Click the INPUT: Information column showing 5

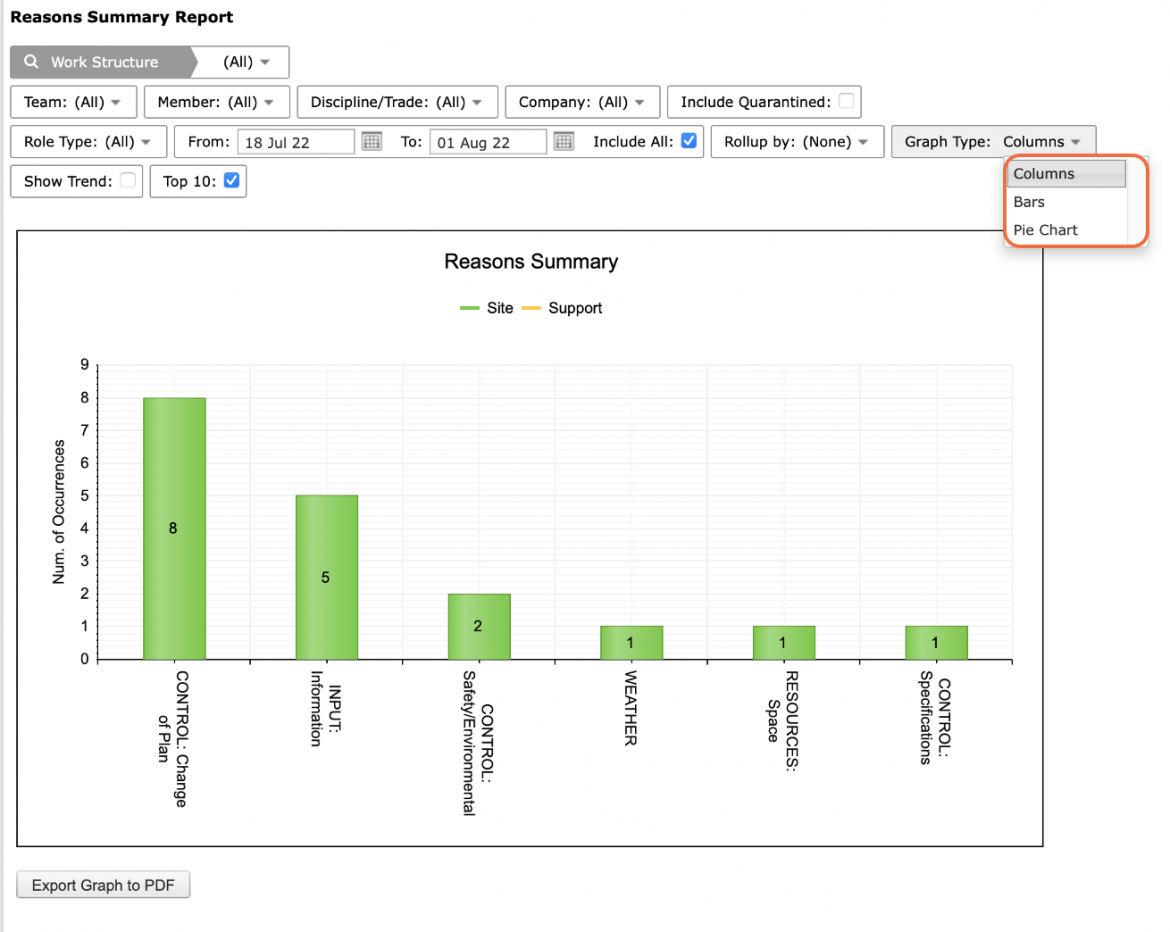pos(327,577)
